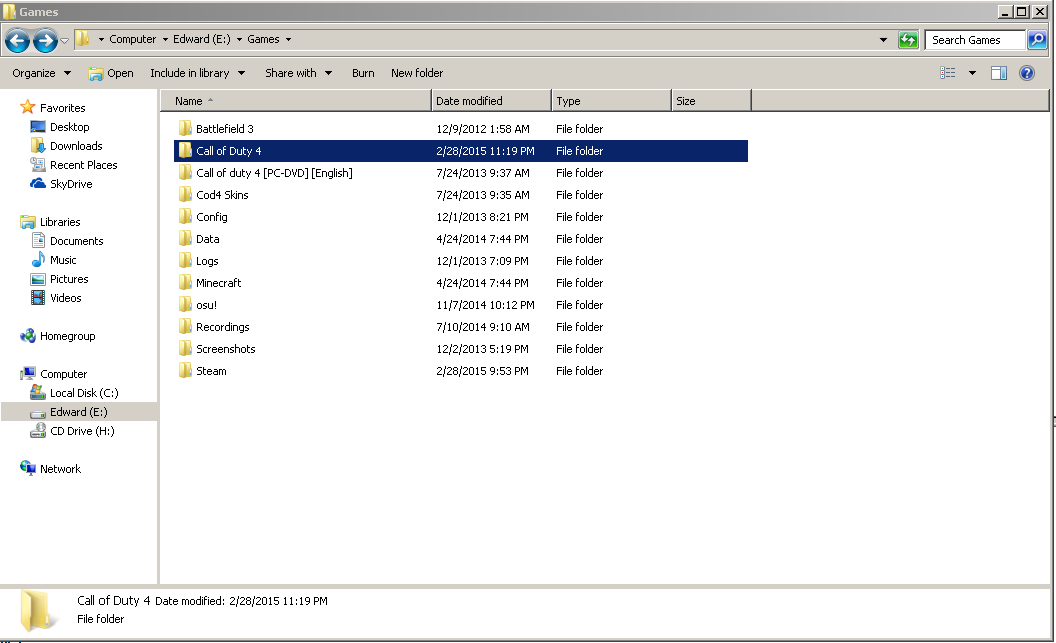Sort by the Name column header
Image resolution: width=1056 pixels, height=643 pixels.
tap(296, 101)
